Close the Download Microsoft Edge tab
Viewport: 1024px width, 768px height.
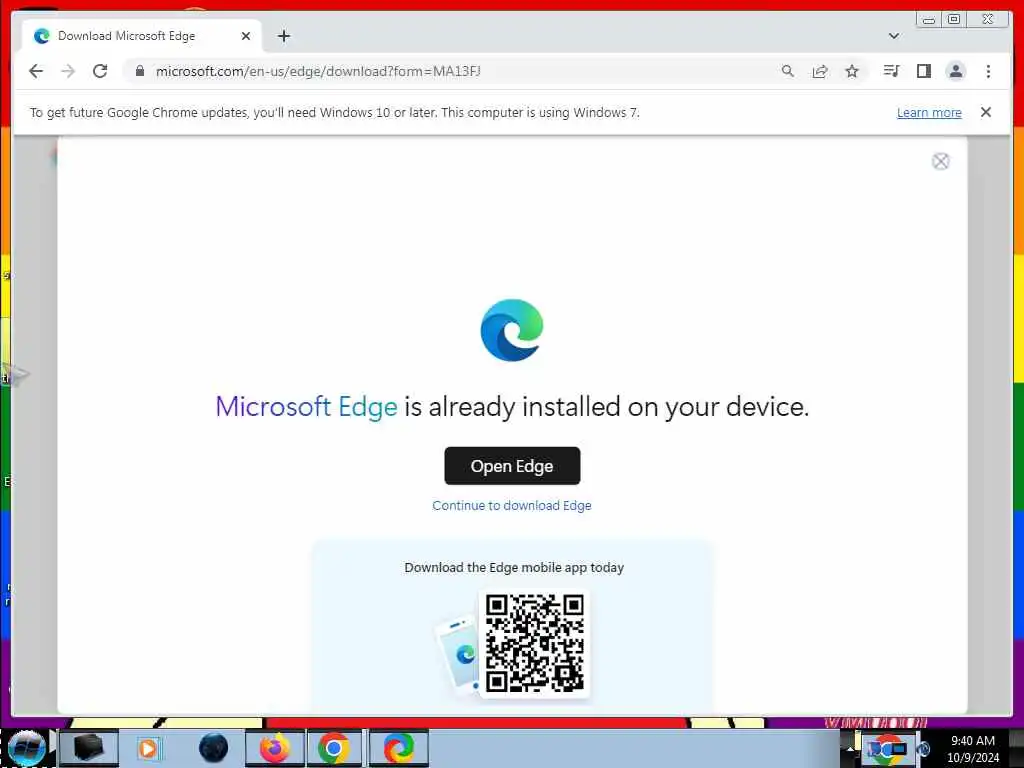[x=246, y=36]
